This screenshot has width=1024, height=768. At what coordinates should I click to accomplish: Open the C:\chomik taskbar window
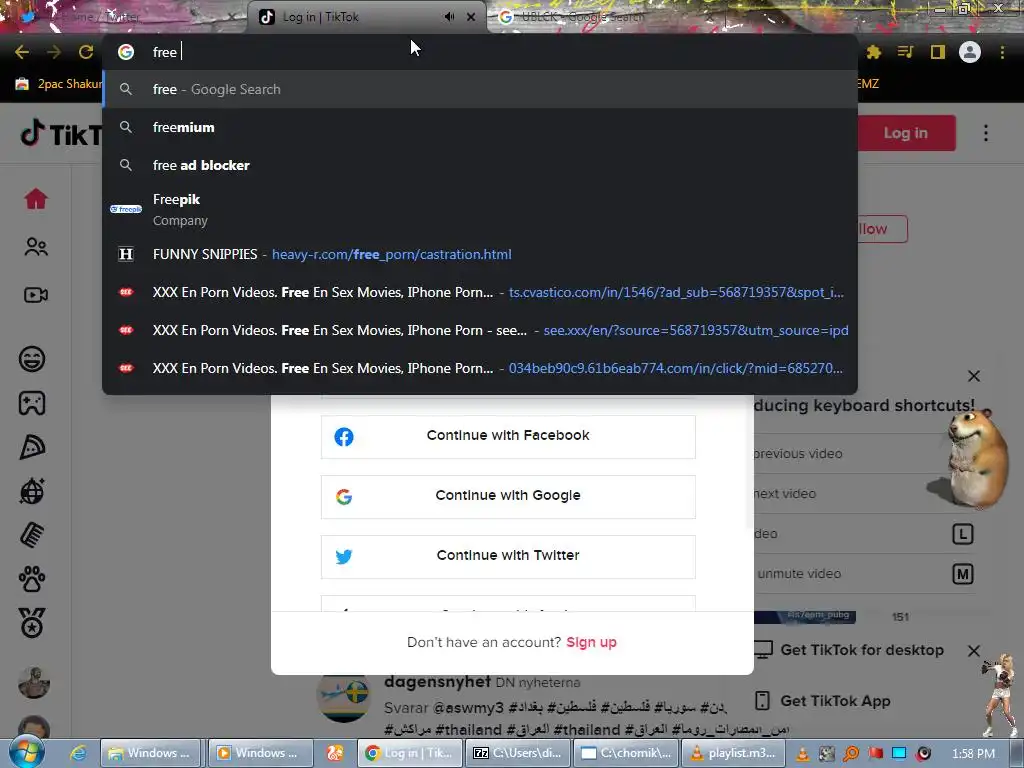click(x=627, y=753)
